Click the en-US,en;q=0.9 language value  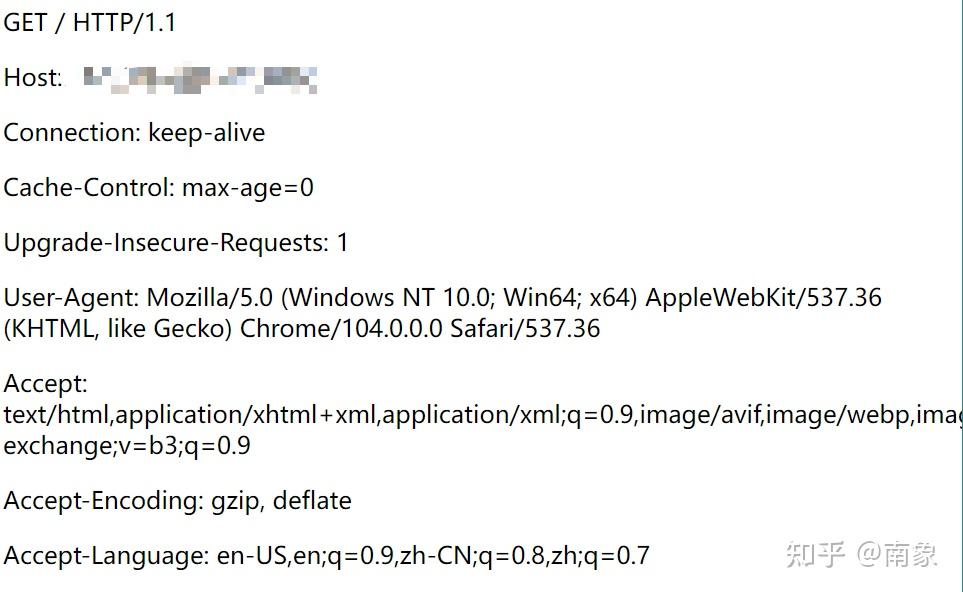click(x=305, y=556)
